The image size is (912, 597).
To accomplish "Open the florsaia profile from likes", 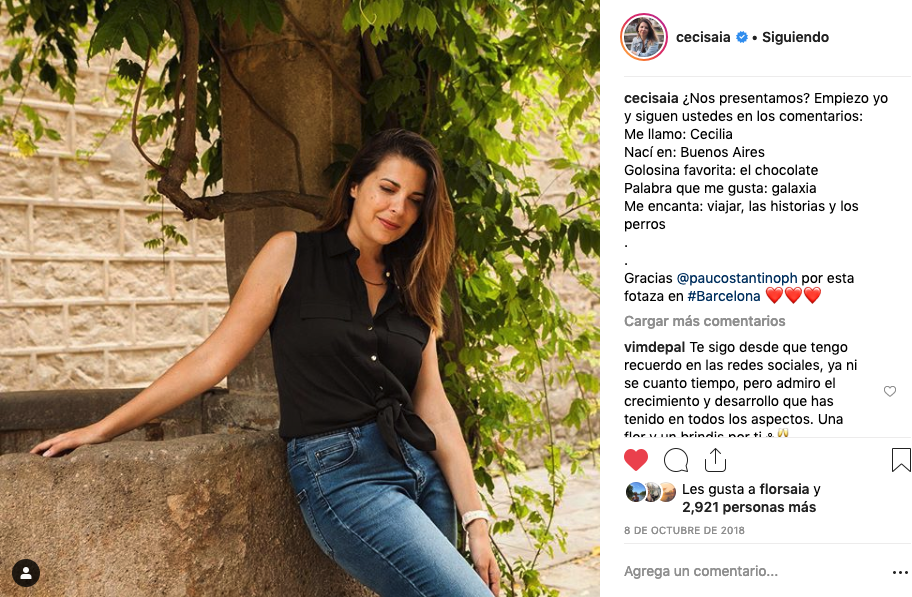I will point(784,489).
